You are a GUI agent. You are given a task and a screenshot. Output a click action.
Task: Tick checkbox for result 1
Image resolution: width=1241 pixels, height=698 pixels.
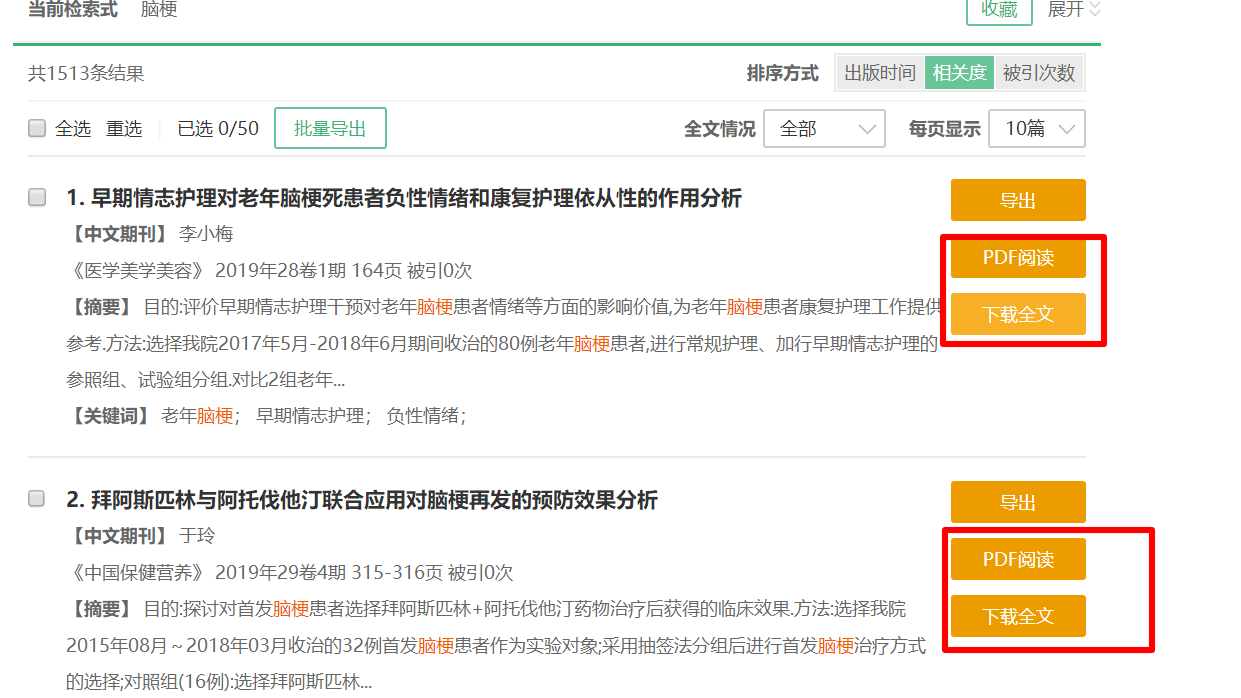click(37, 197)
